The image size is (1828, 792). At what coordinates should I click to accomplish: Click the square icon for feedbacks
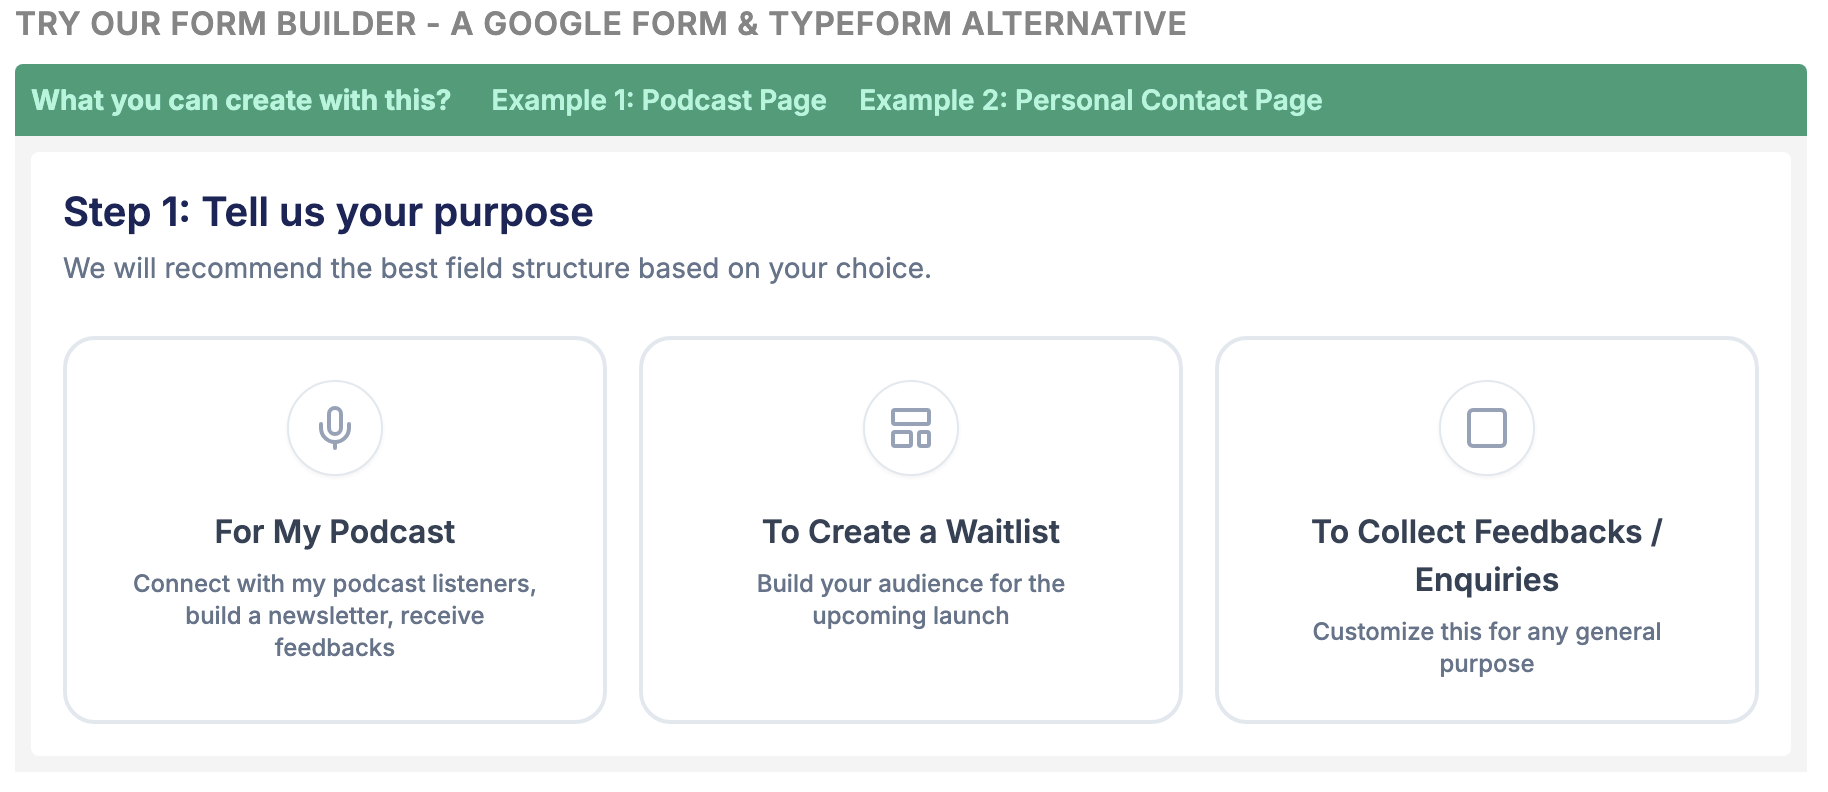coord(1487,428)
